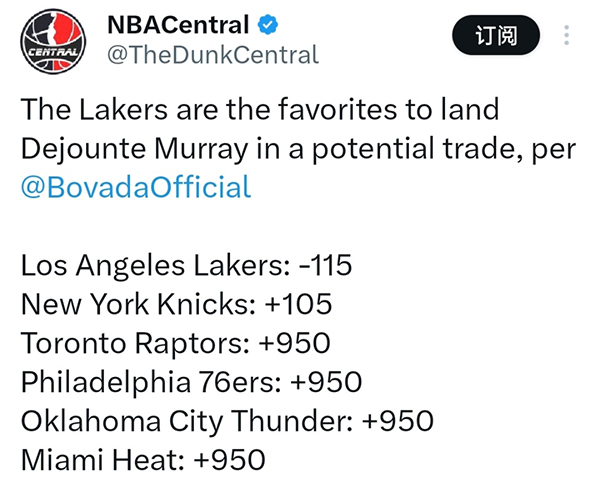Select the Oklahoma City Thunder odds line

(x=227, y=421)
